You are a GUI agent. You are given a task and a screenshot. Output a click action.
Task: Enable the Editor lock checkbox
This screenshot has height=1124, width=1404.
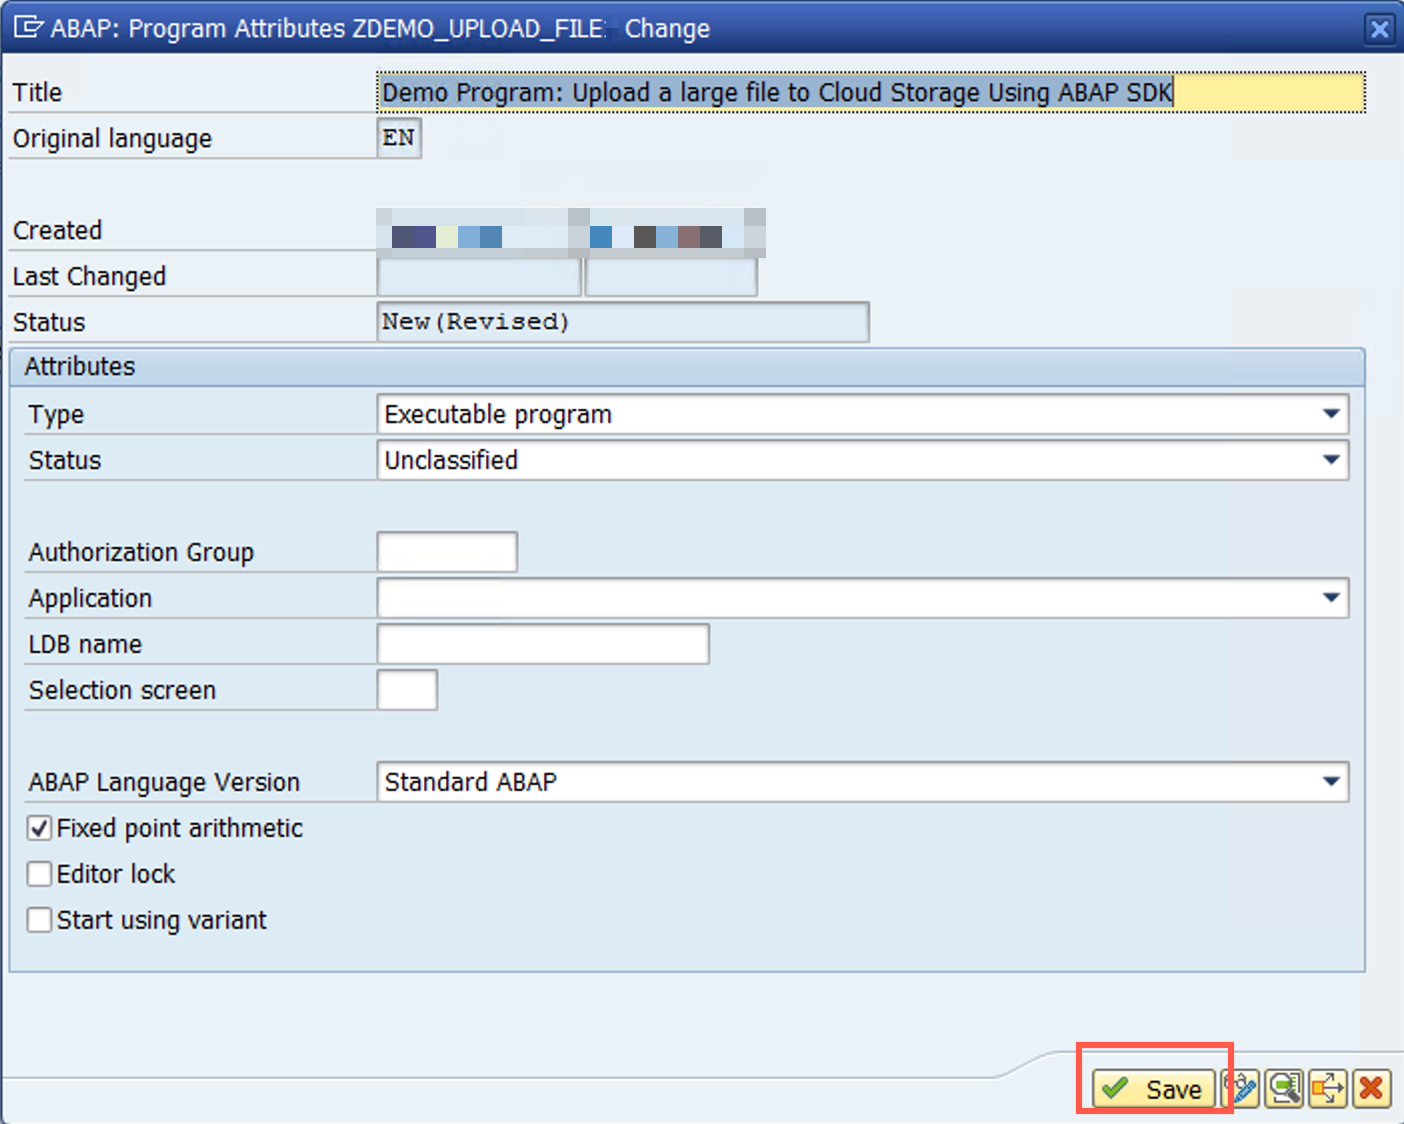click(x=38, y=873)
